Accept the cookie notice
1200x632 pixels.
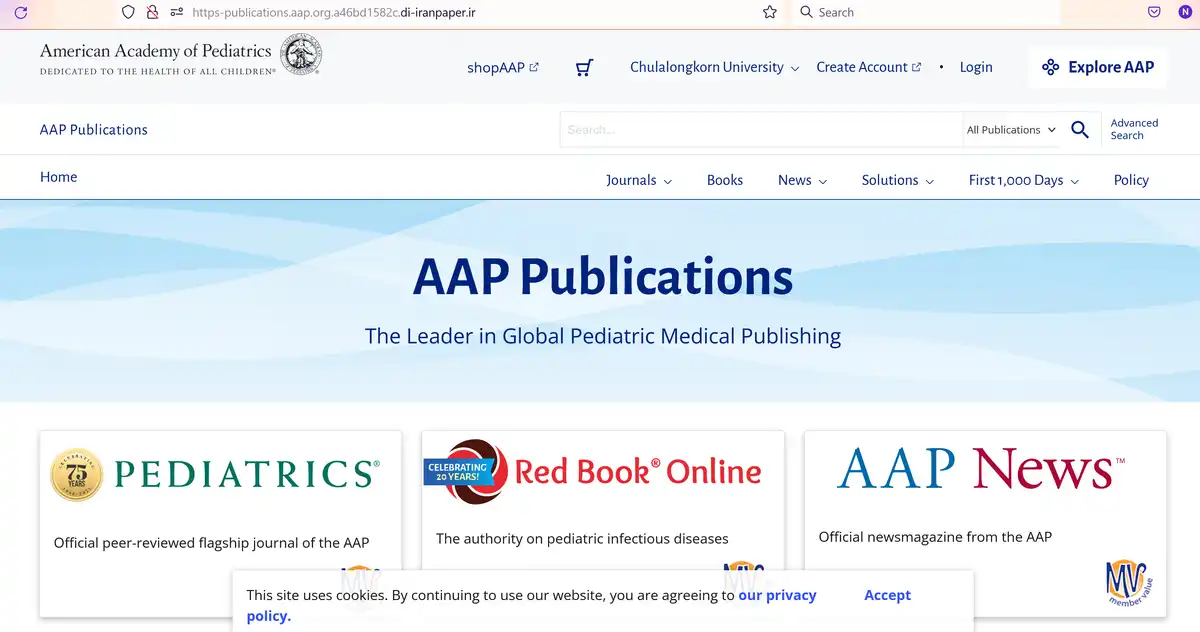[x=887, y=595]
